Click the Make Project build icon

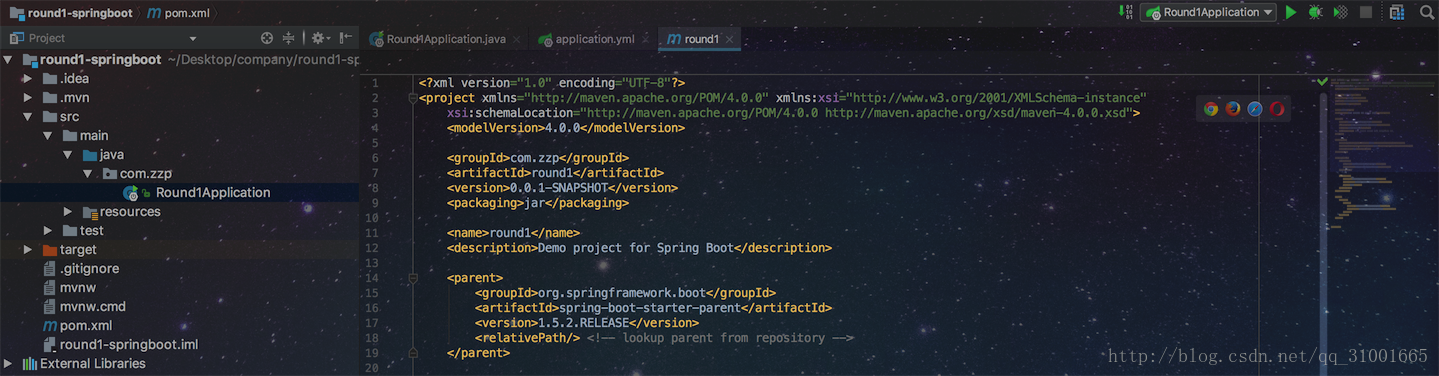[x=1126, y=12]
